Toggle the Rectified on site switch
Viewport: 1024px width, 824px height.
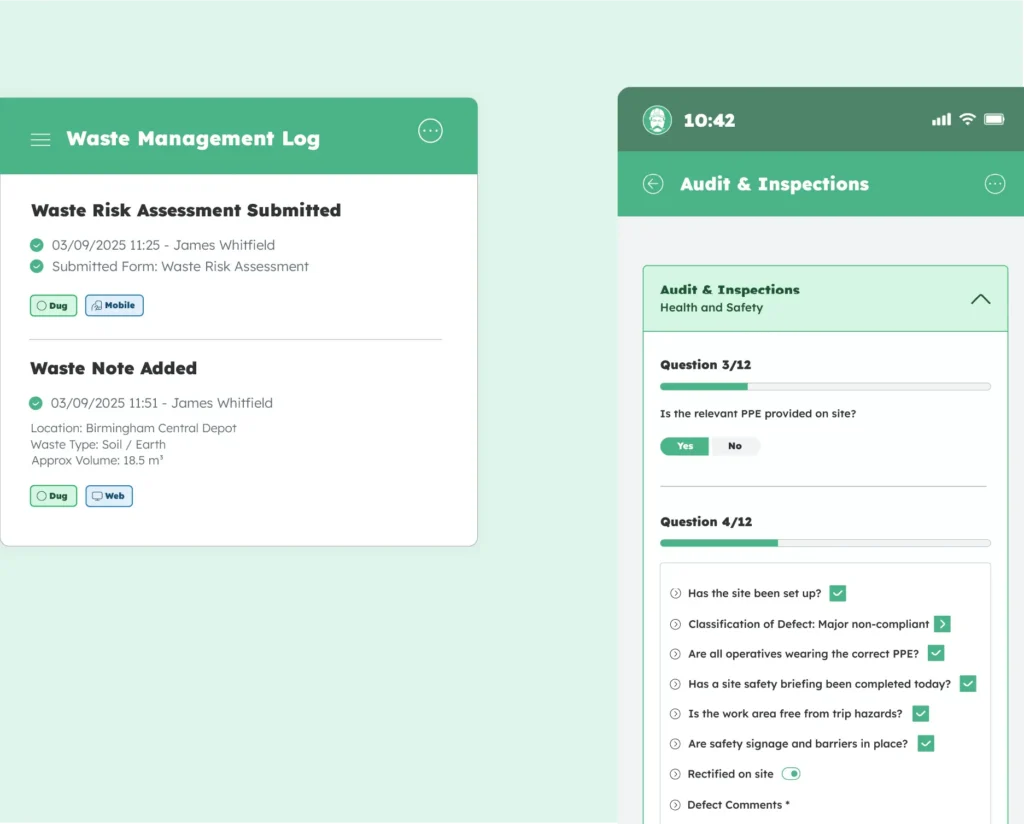791,774
